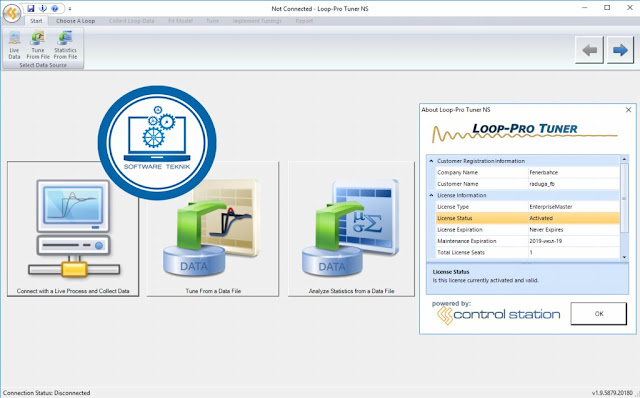This screenshot has height=398, width=640.
Task: Click the property grid scroll-down arrow
Action: (x=624, y=257)
